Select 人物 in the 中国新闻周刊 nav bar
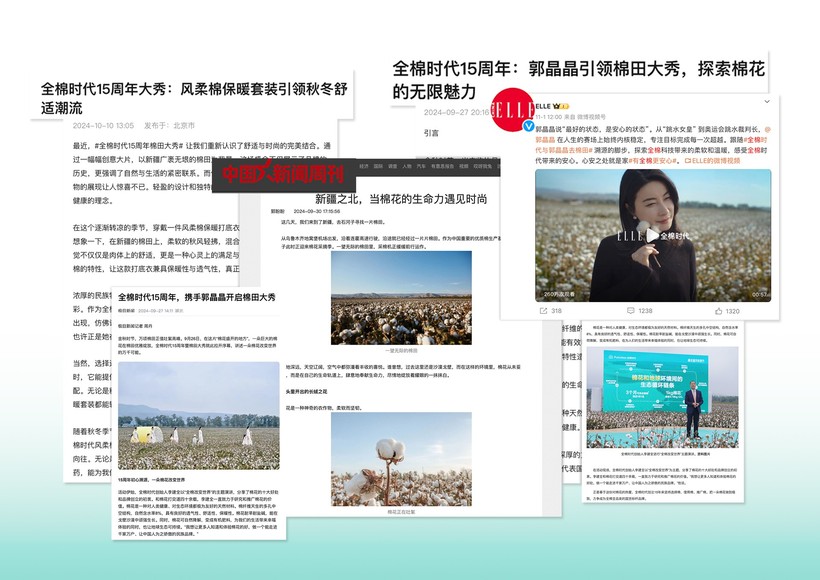This screenshot has height=580, width=820. (x=407, y=166)
